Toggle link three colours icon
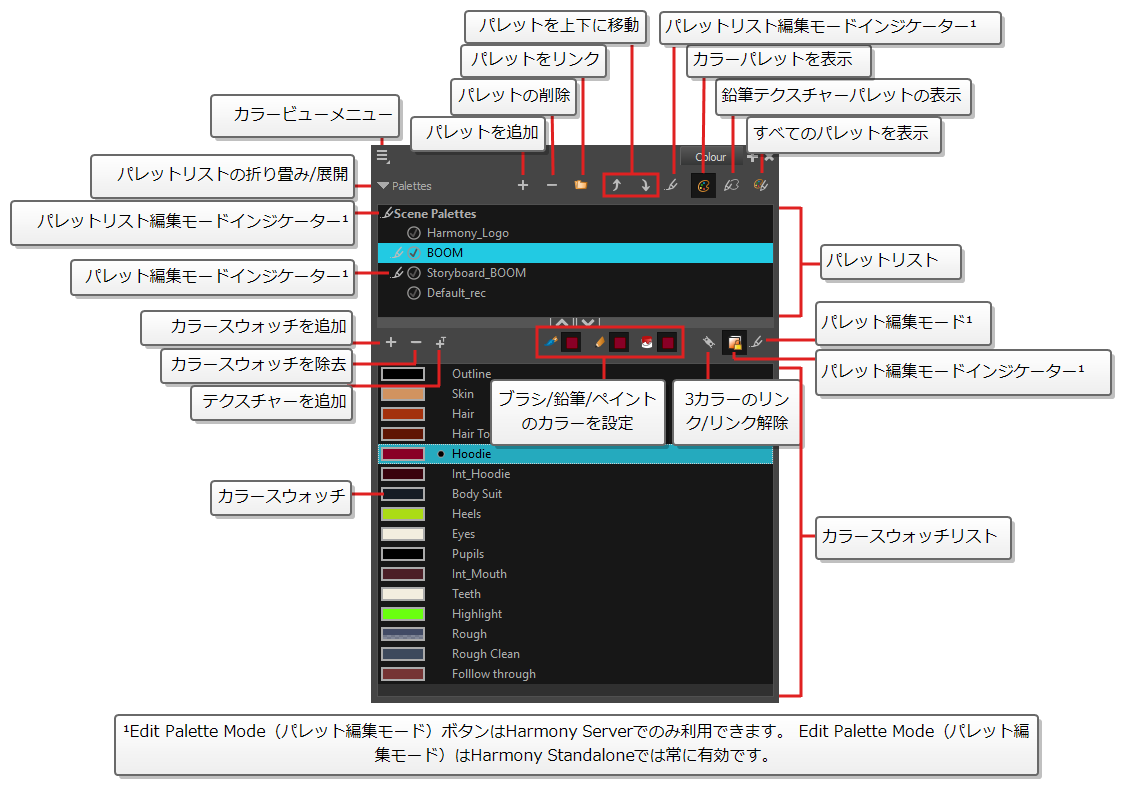Viewport: 1127px width, 791px height. click(x=708, y=343)
